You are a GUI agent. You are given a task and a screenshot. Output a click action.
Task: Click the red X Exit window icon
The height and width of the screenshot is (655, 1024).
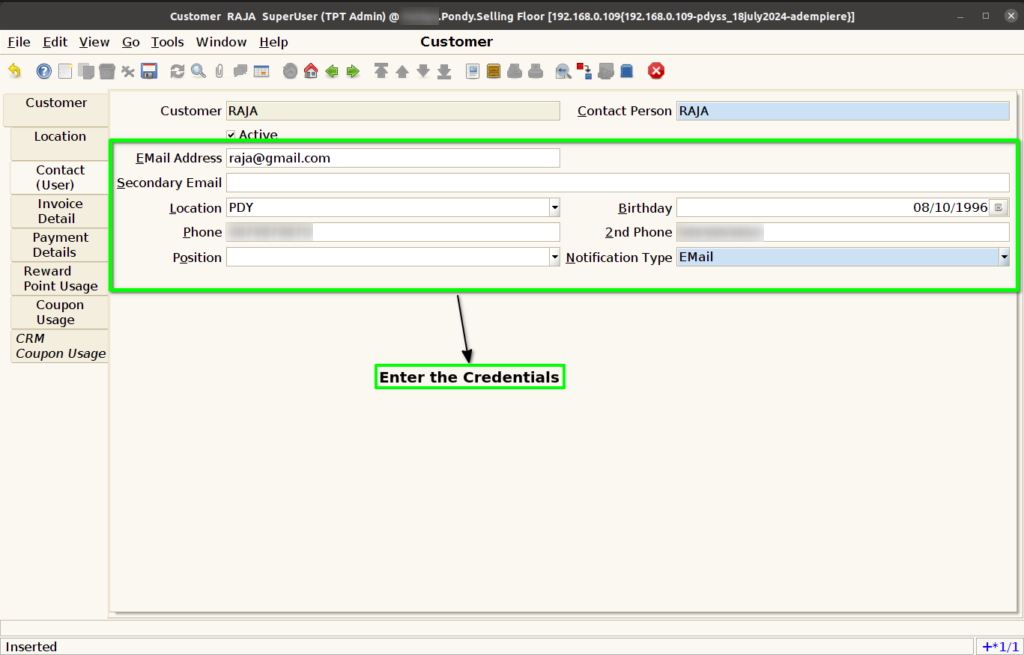pos(656,71)
